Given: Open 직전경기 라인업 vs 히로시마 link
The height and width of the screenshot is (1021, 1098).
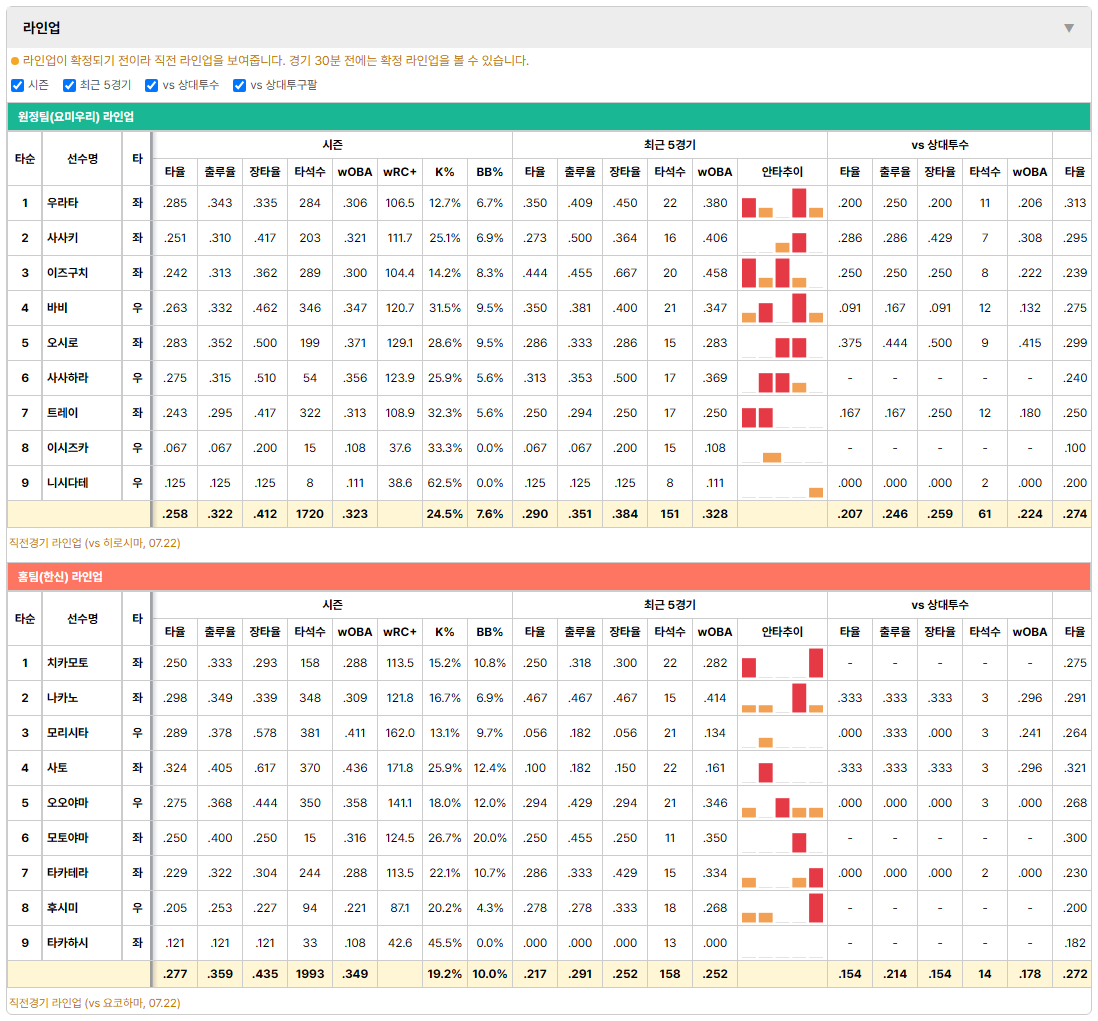Looking at the screenshot, I should 95,543.
